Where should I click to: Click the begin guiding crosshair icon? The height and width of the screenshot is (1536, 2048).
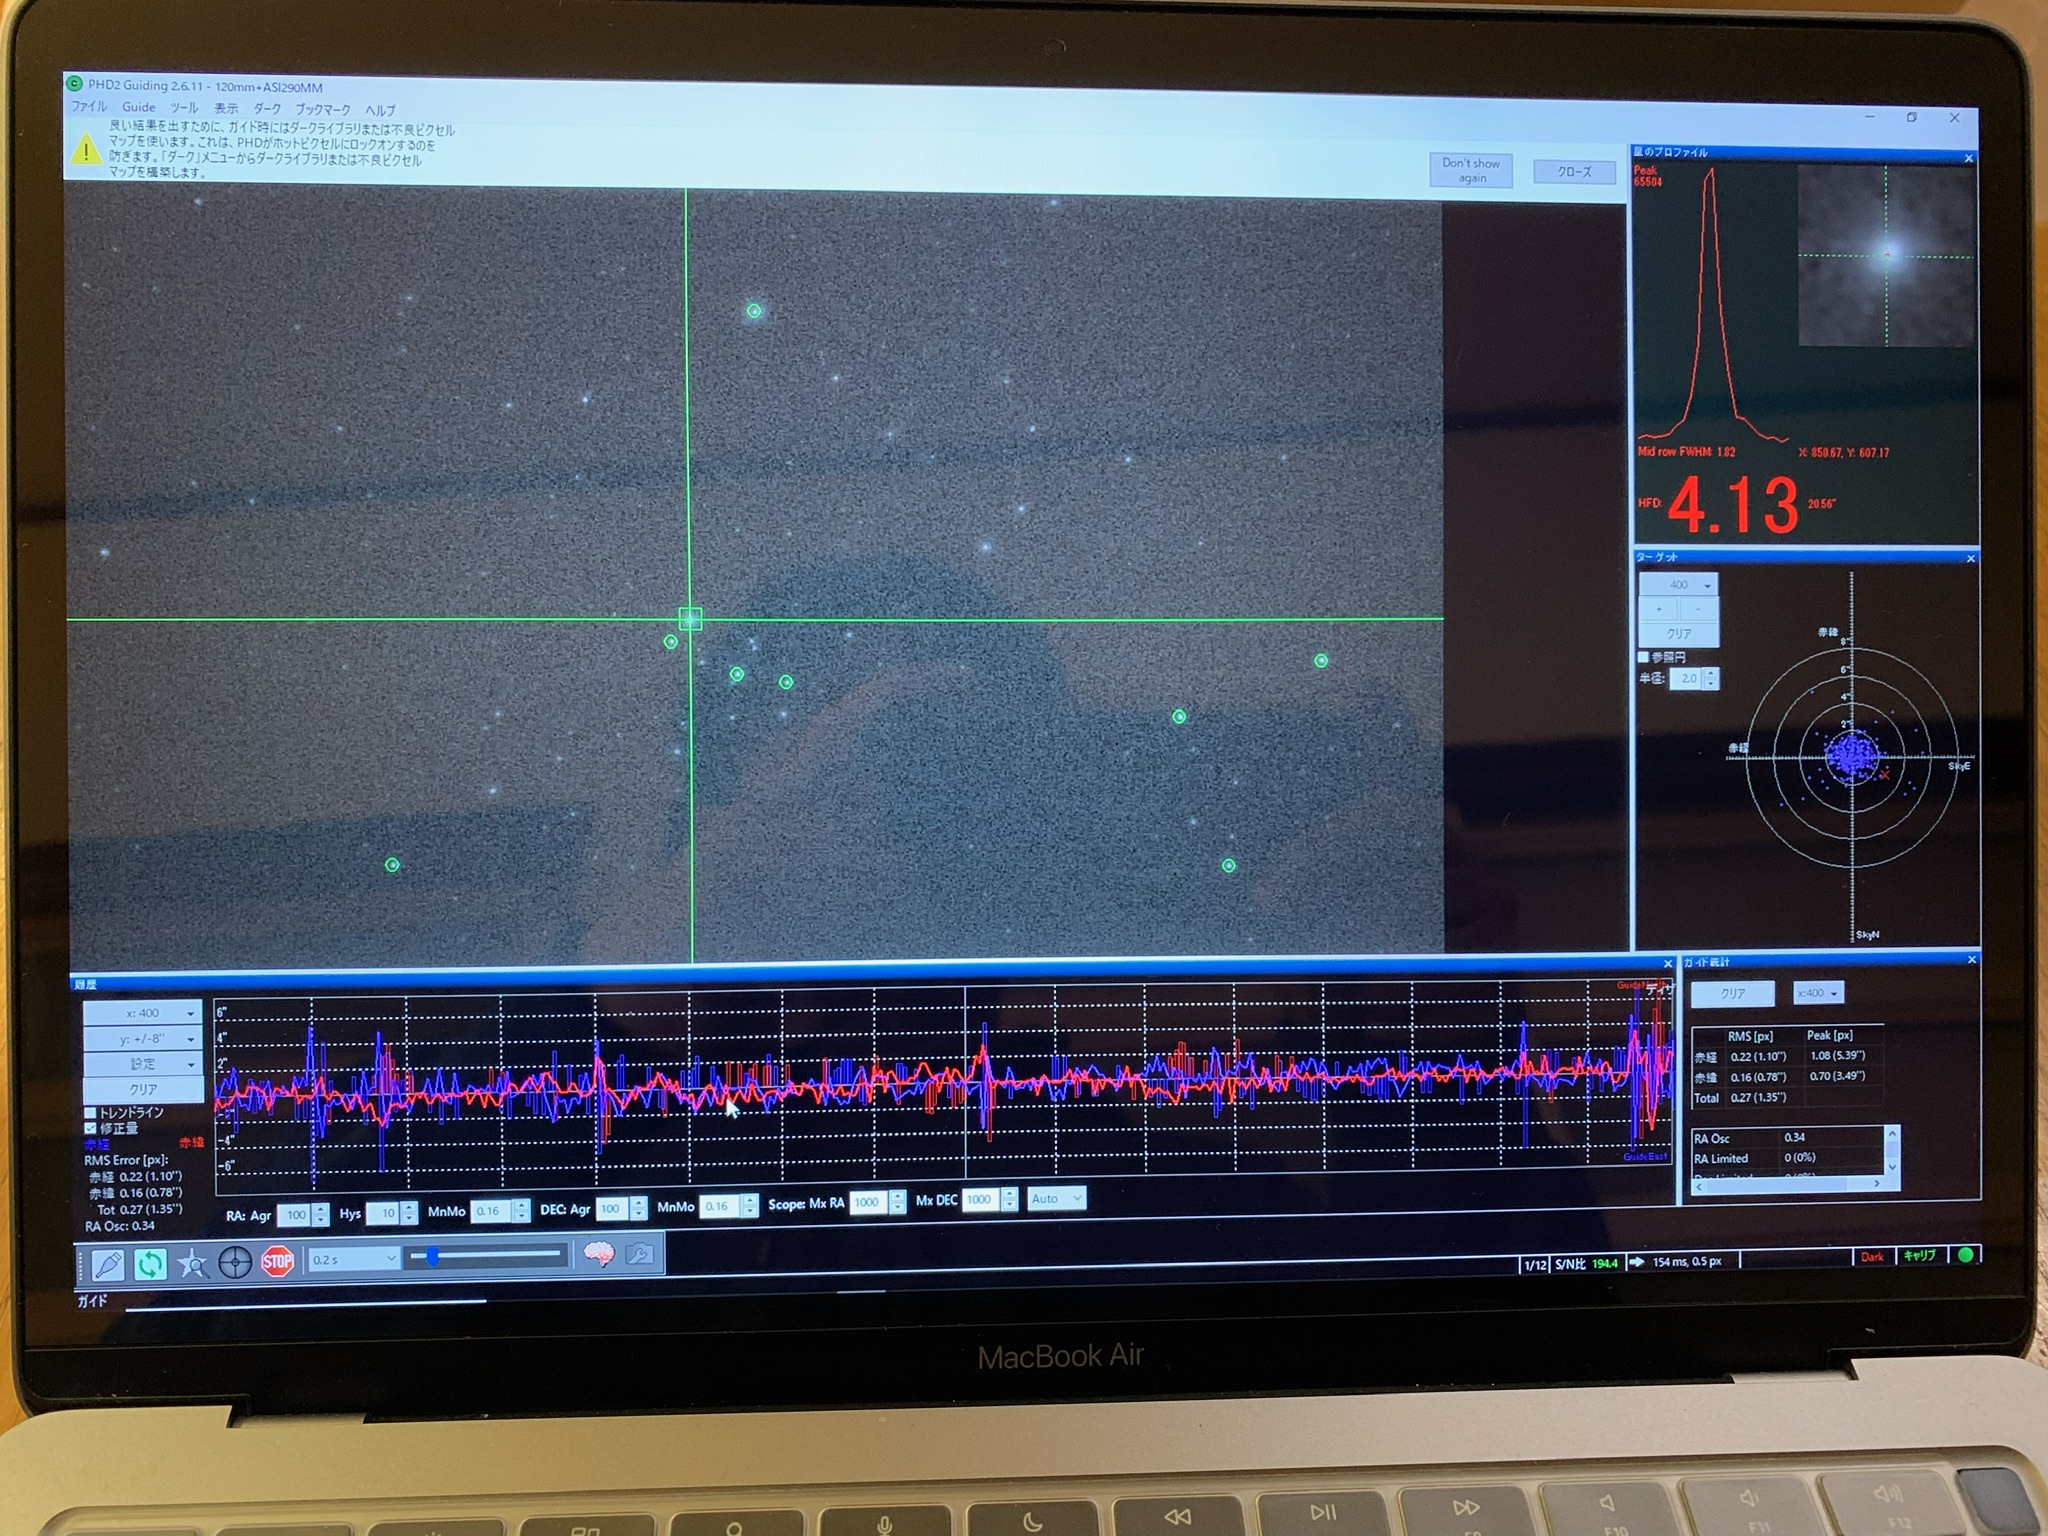pos(235,1263)
